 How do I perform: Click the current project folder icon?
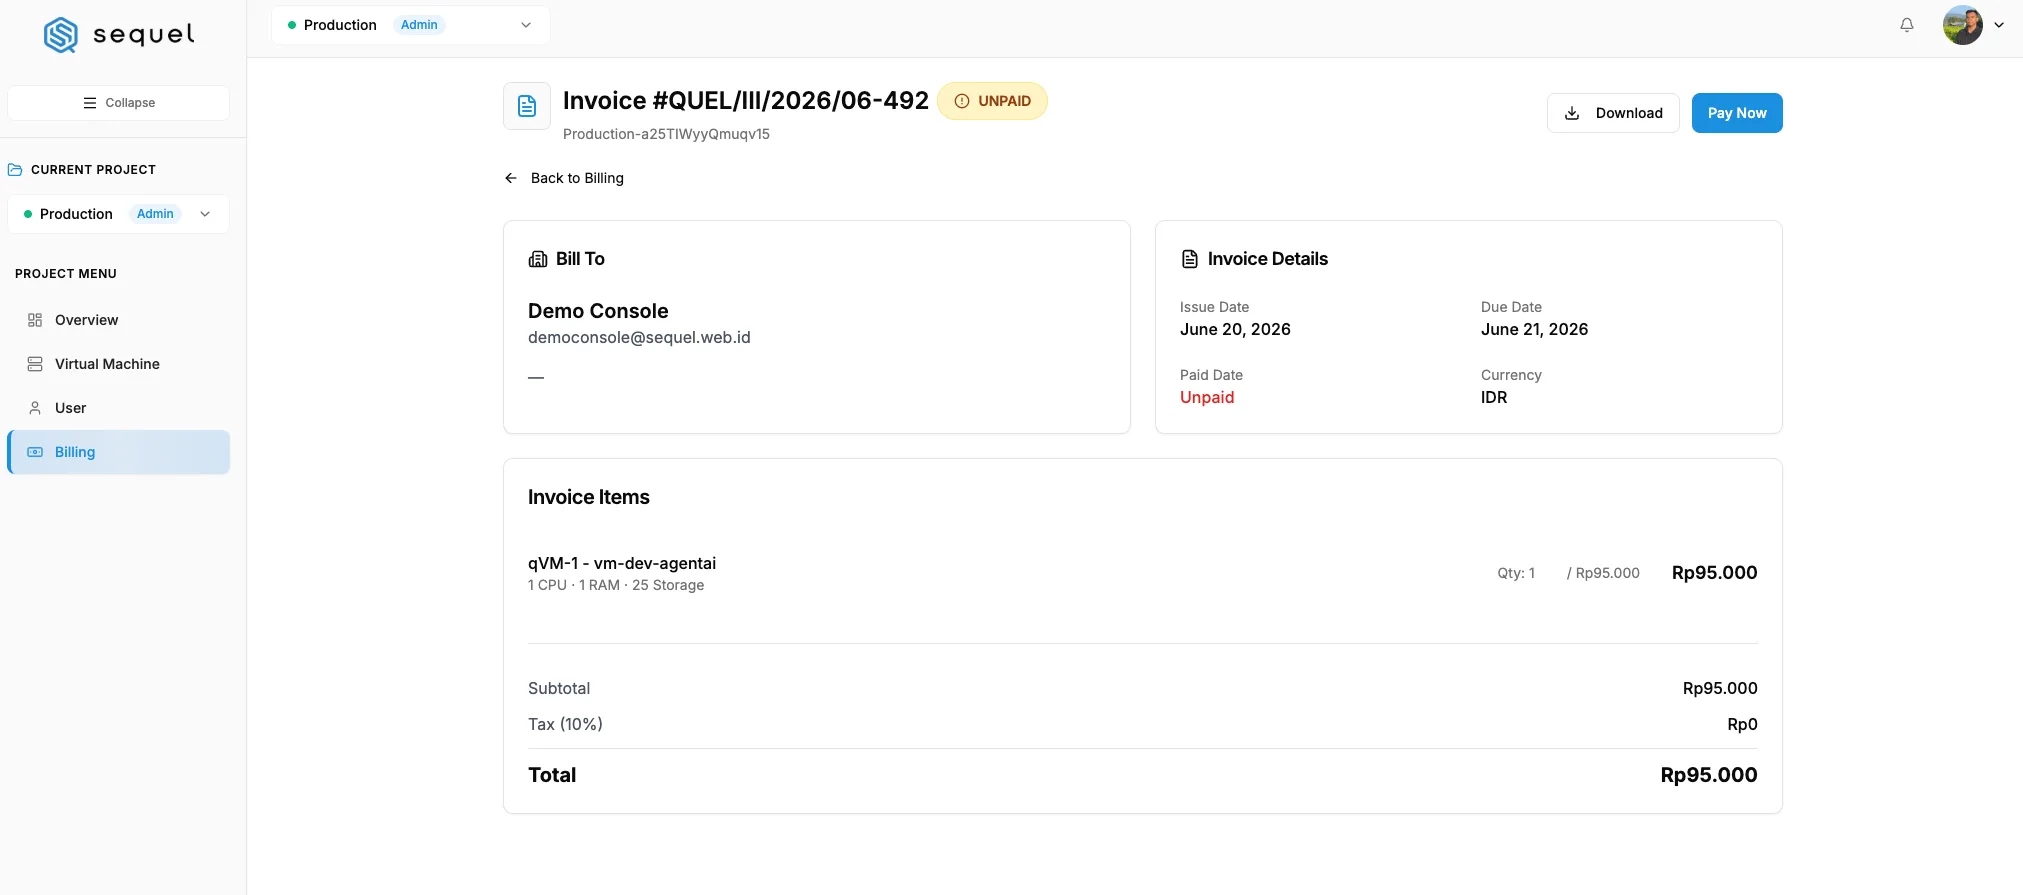pyautogui.click(x=15, y=170)
